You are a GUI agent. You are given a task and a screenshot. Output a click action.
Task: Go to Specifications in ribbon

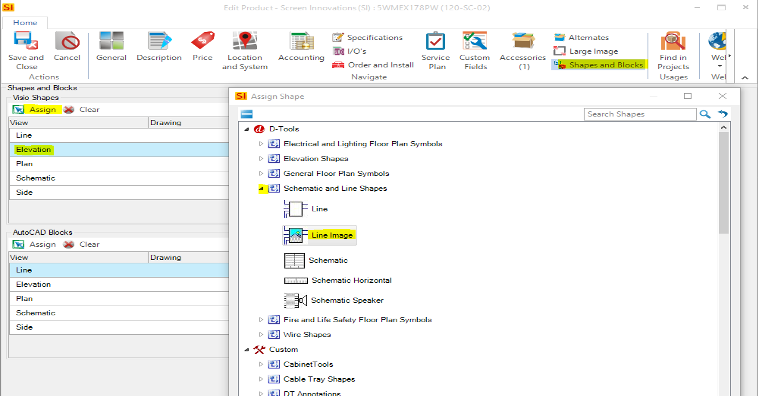(367, 37)
